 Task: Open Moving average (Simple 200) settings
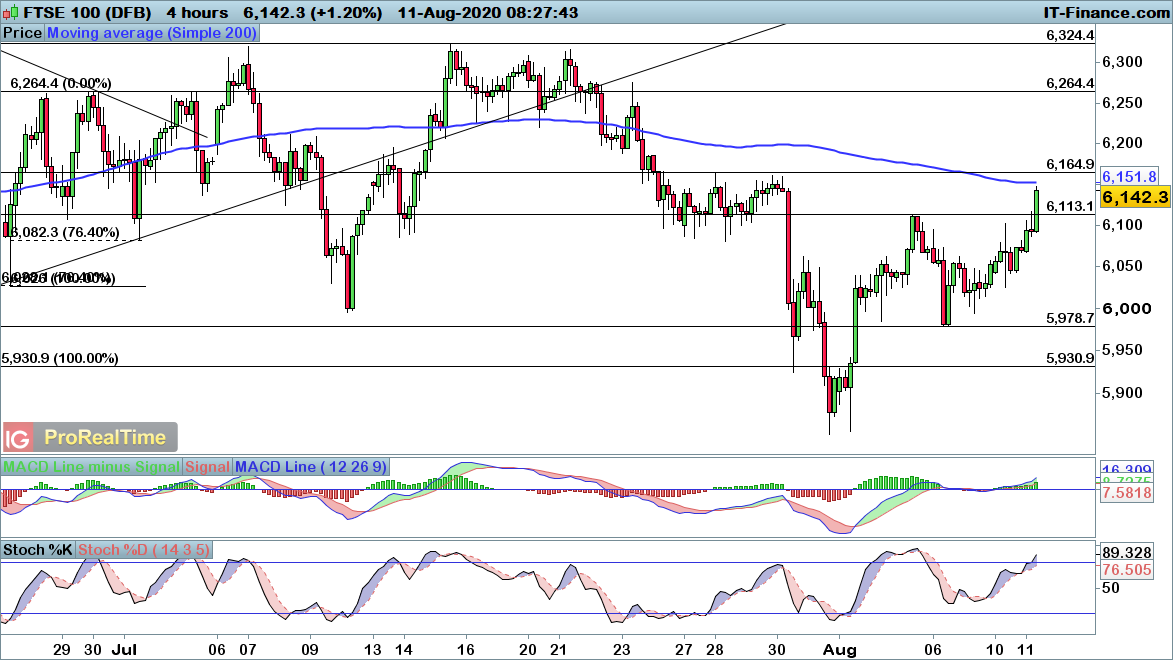coord(152,33)
